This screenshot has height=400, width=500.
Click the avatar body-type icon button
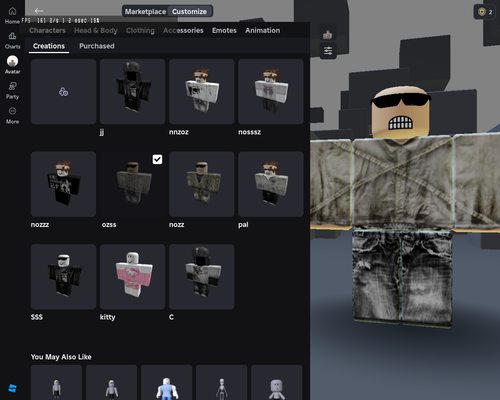pos(328,34)
